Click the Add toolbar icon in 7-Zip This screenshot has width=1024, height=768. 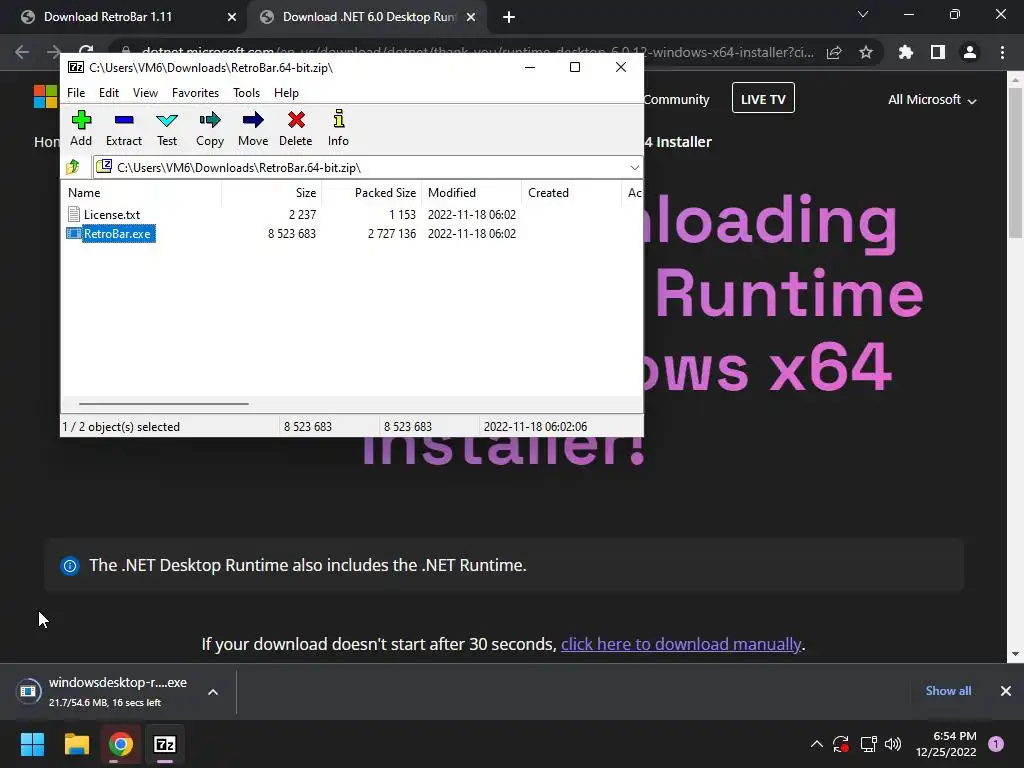[81, 128]
